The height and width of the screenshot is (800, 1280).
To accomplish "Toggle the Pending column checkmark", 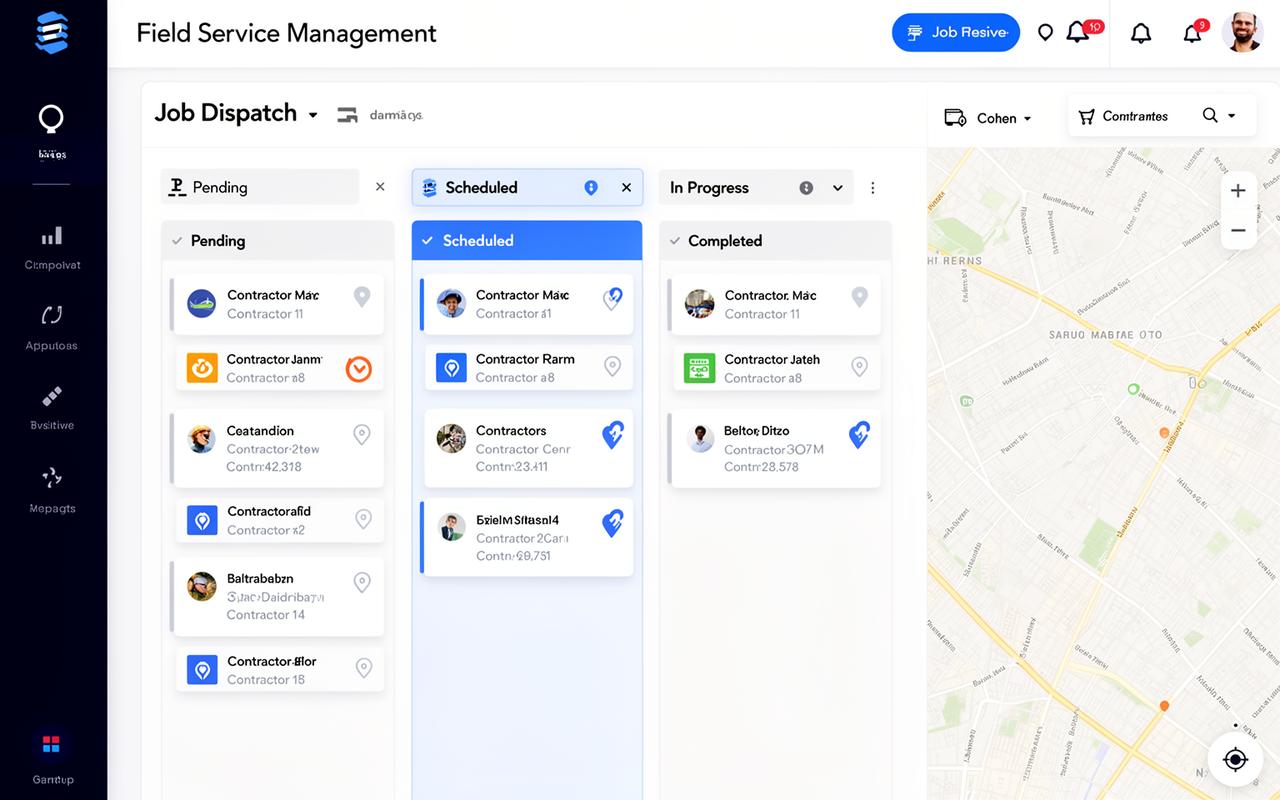I will click(x=177, y=241).
